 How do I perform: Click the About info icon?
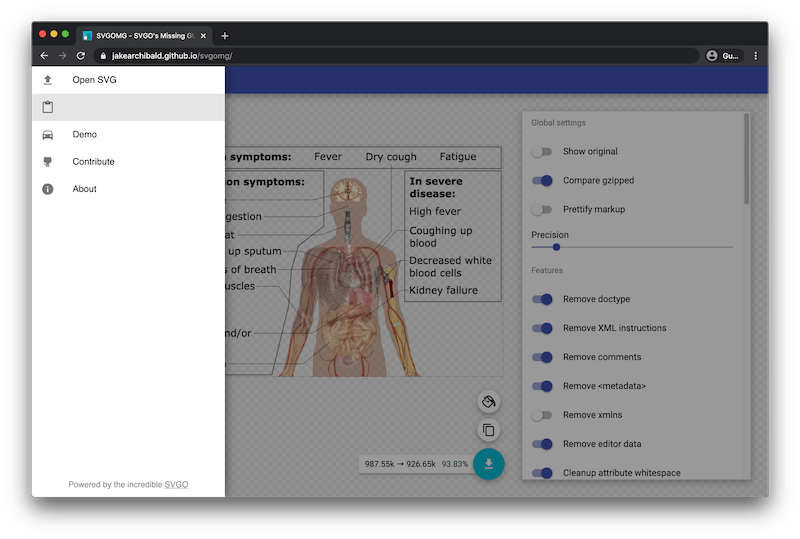pyautogui.click(x=47, y=189)
